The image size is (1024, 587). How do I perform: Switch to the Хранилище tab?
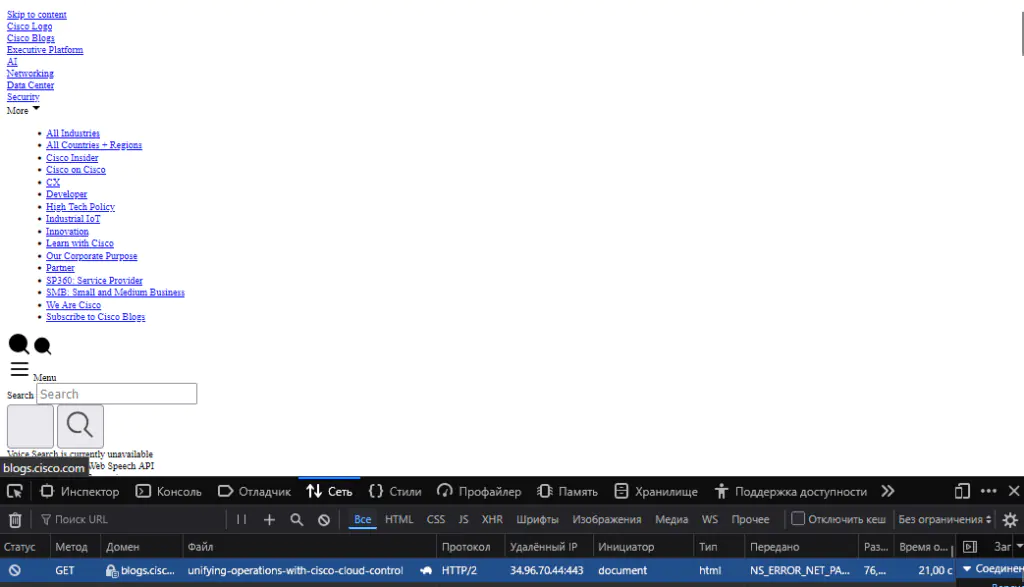pos(656,492)
